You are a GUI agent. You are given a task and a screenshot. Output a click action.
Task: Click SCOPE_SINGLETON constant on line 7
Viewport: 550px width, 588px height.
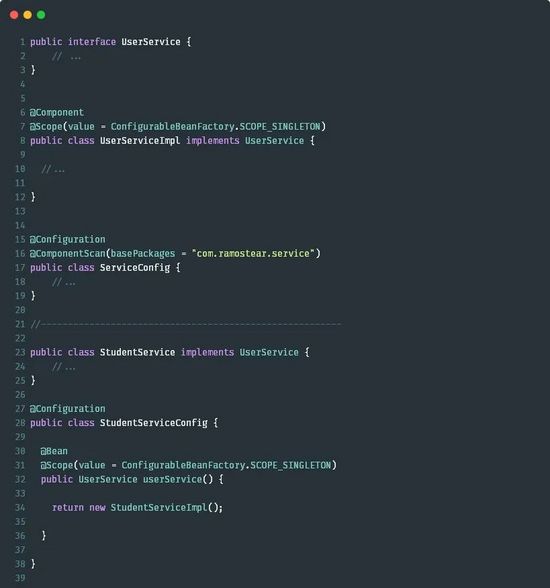pyautogui.click(x=280, y=126)
